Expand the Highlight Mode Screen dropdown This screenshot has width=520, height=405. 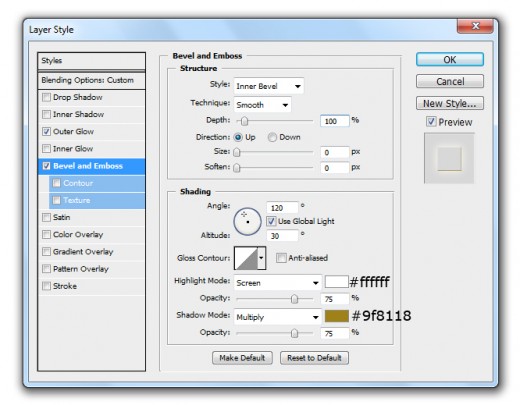point(278,283)
